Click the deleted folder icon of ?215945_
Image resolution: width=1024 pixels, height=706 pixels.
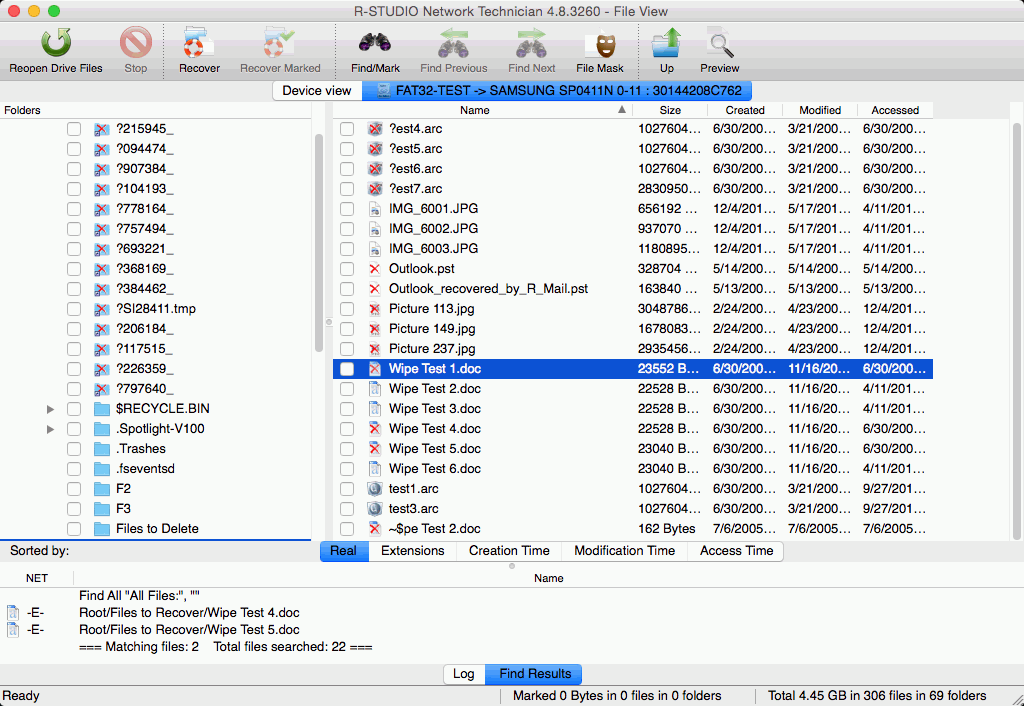pyautogui.click(x=101, y=129)
